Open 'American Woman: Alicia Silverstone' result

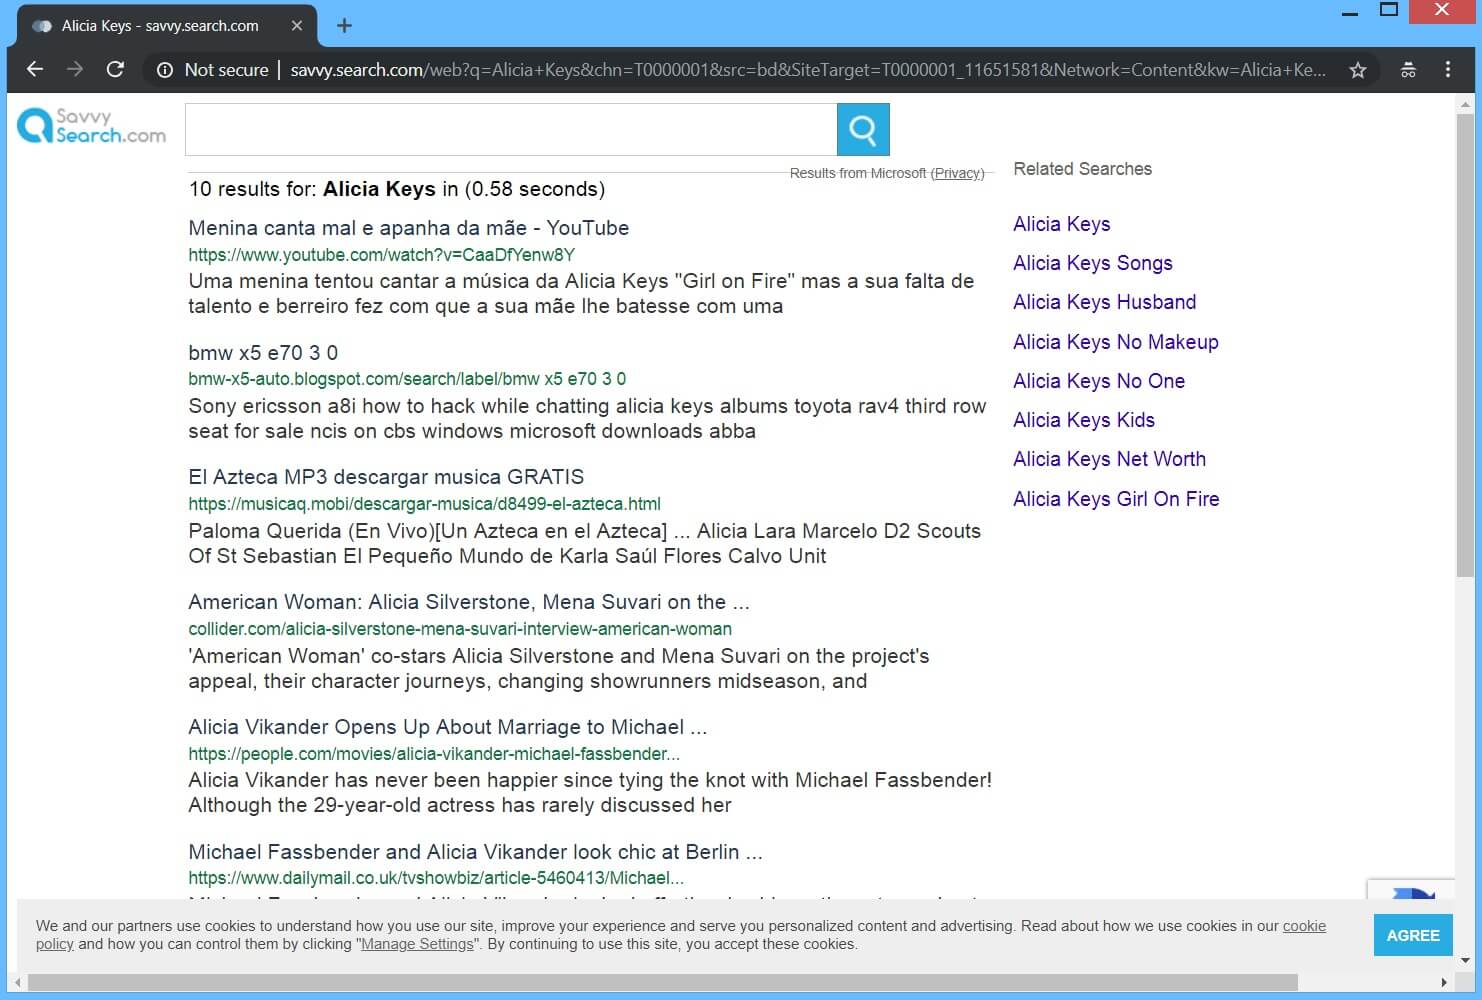469,602
